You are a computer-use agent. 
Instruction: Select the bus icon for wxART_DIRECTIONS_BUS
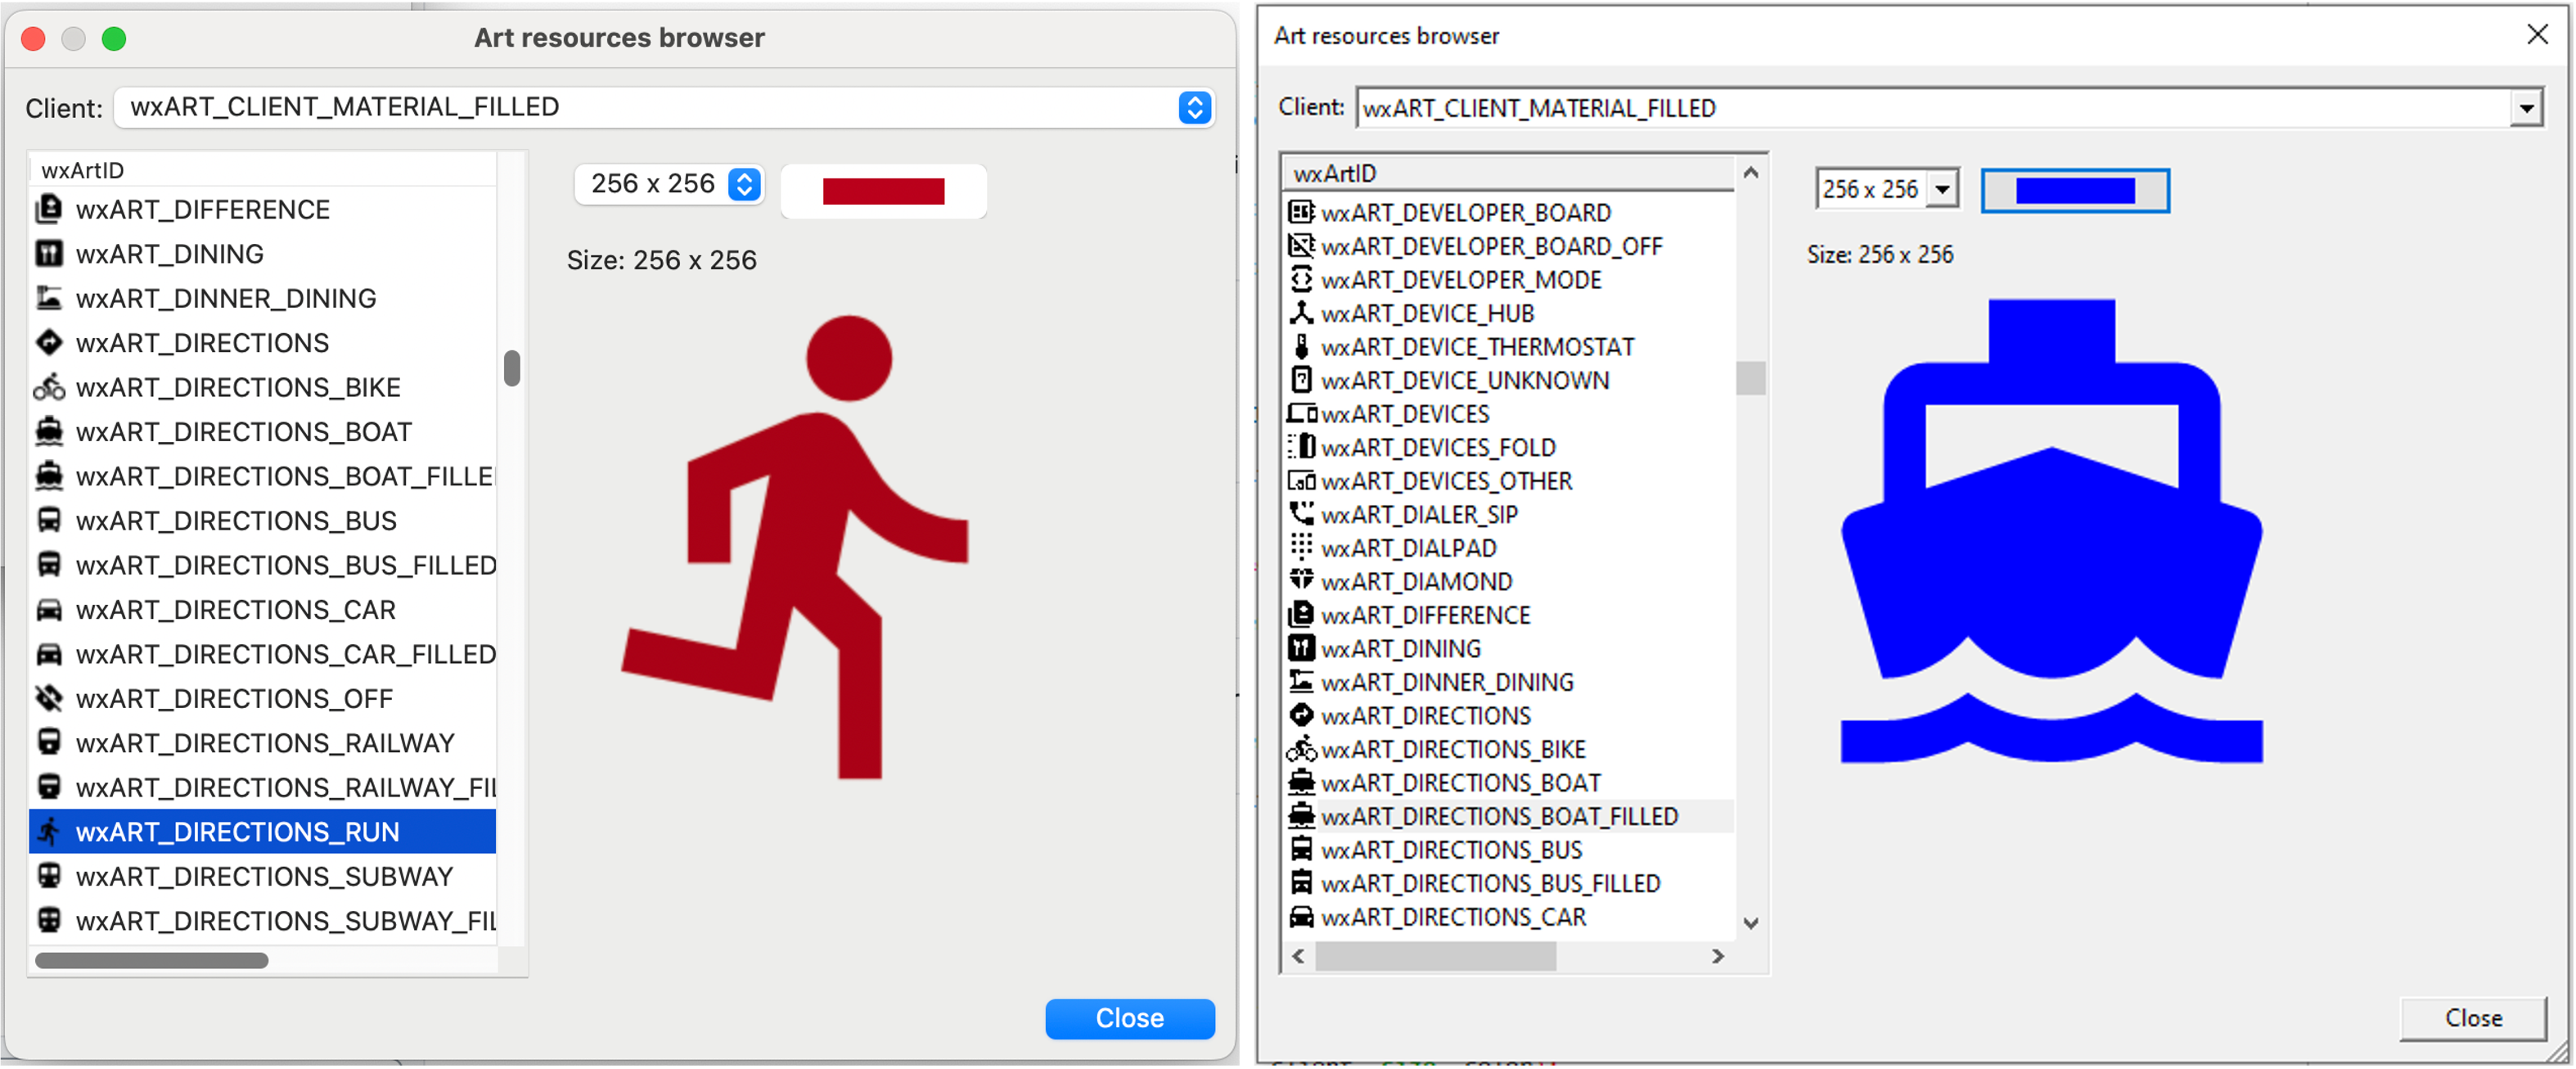50,520
